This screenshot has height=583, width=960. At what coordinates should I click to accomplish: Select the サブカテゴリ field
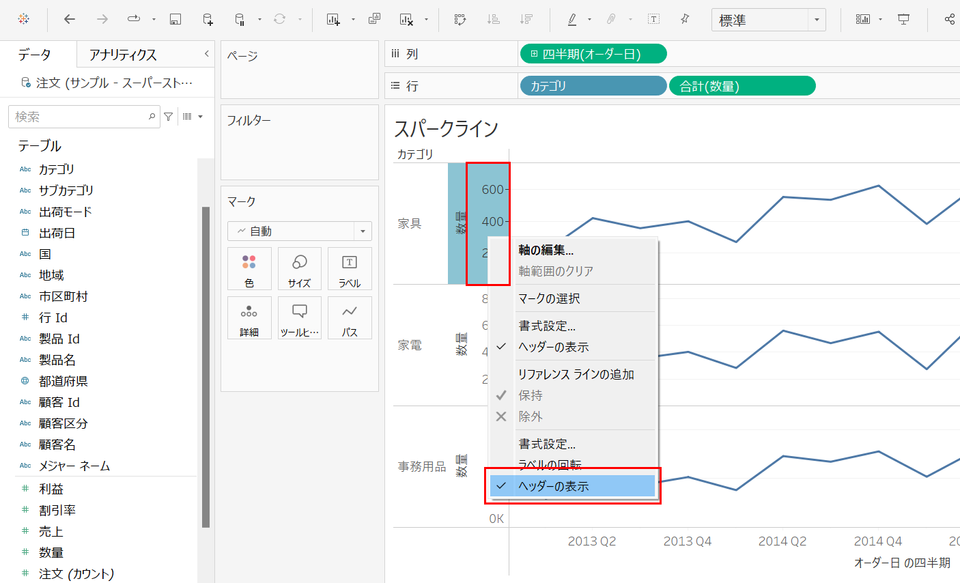click(66, 190)
